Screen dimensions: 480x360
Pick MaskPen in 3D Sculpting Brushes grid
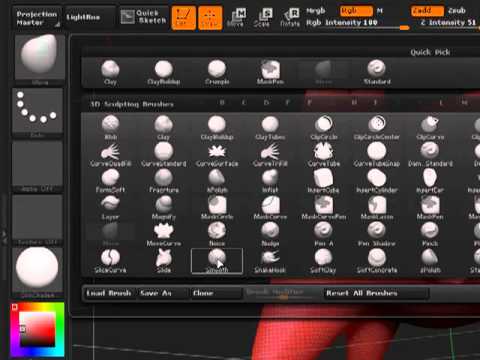tap(430, 208)
